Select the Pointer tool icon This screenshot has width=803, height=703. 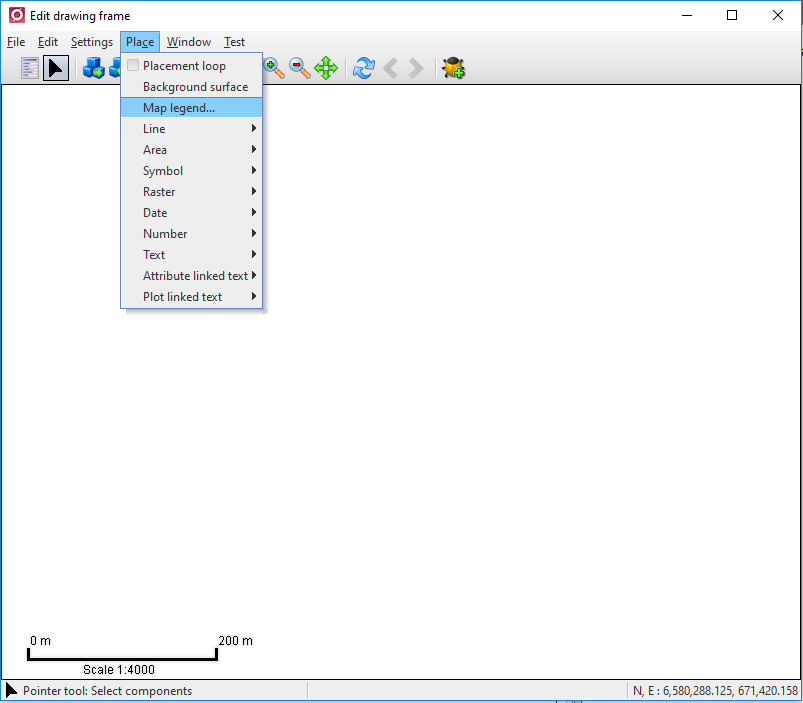(56, 68)
